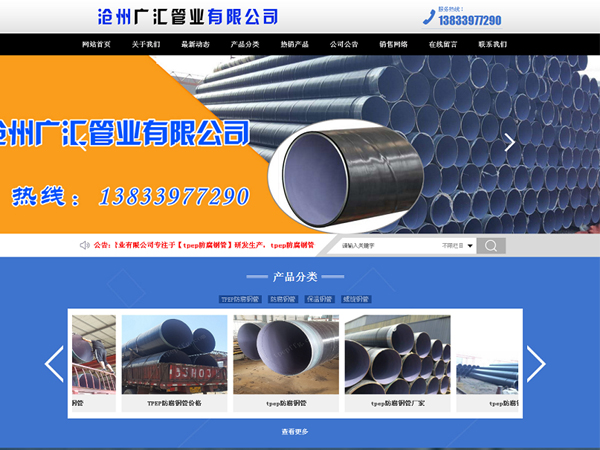Click the product carousel left arrow
Screen dimensions: 600x450
[x=54, y=363]
